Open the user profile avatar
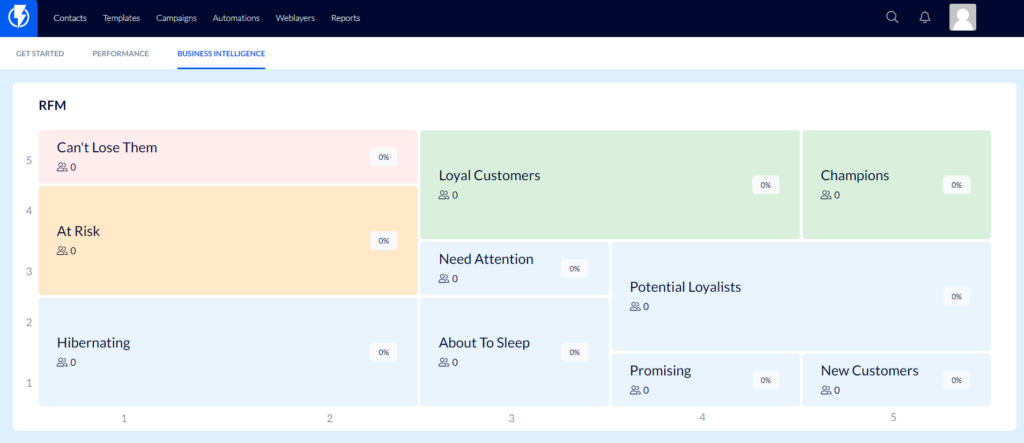 (963, 18)
